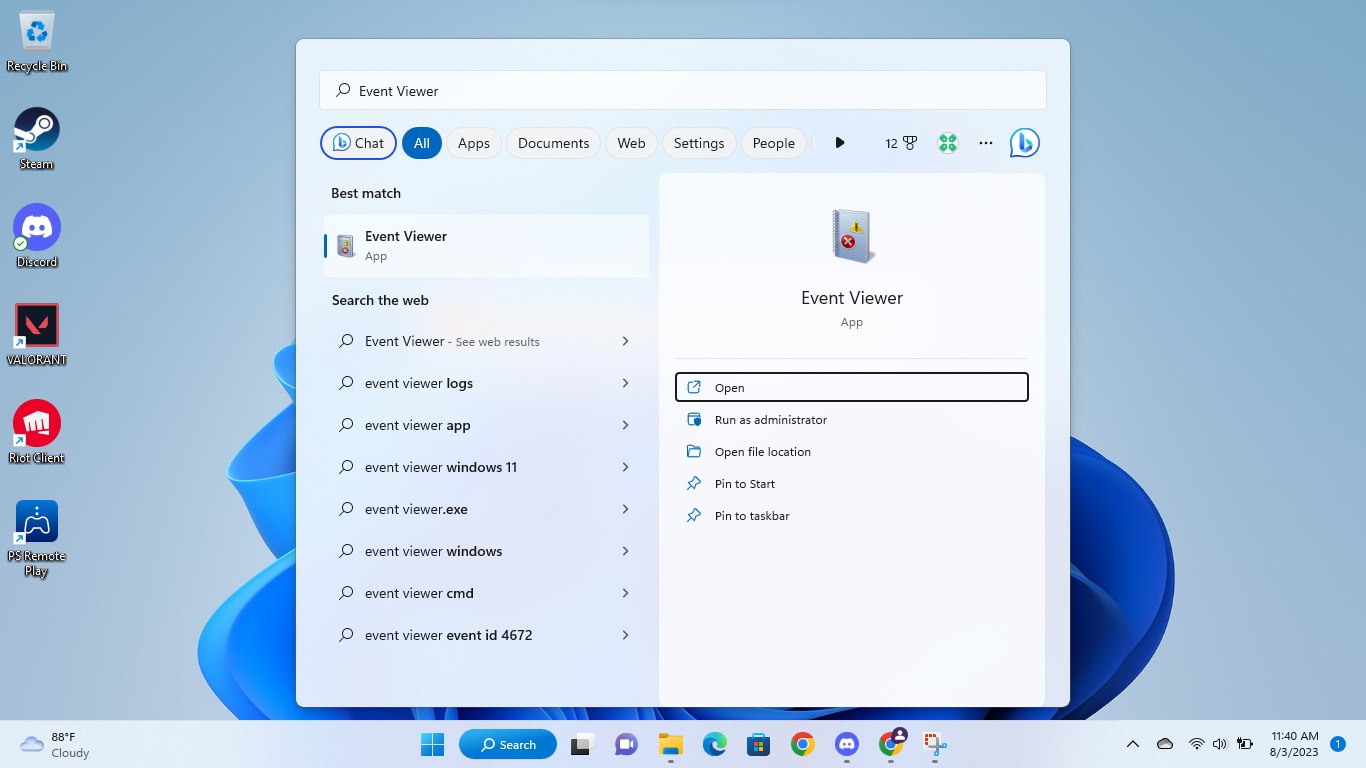Click the search text field containing Event Viewer
The height and width of the screenshot is (768, 1366).
(x=682, y=91)
